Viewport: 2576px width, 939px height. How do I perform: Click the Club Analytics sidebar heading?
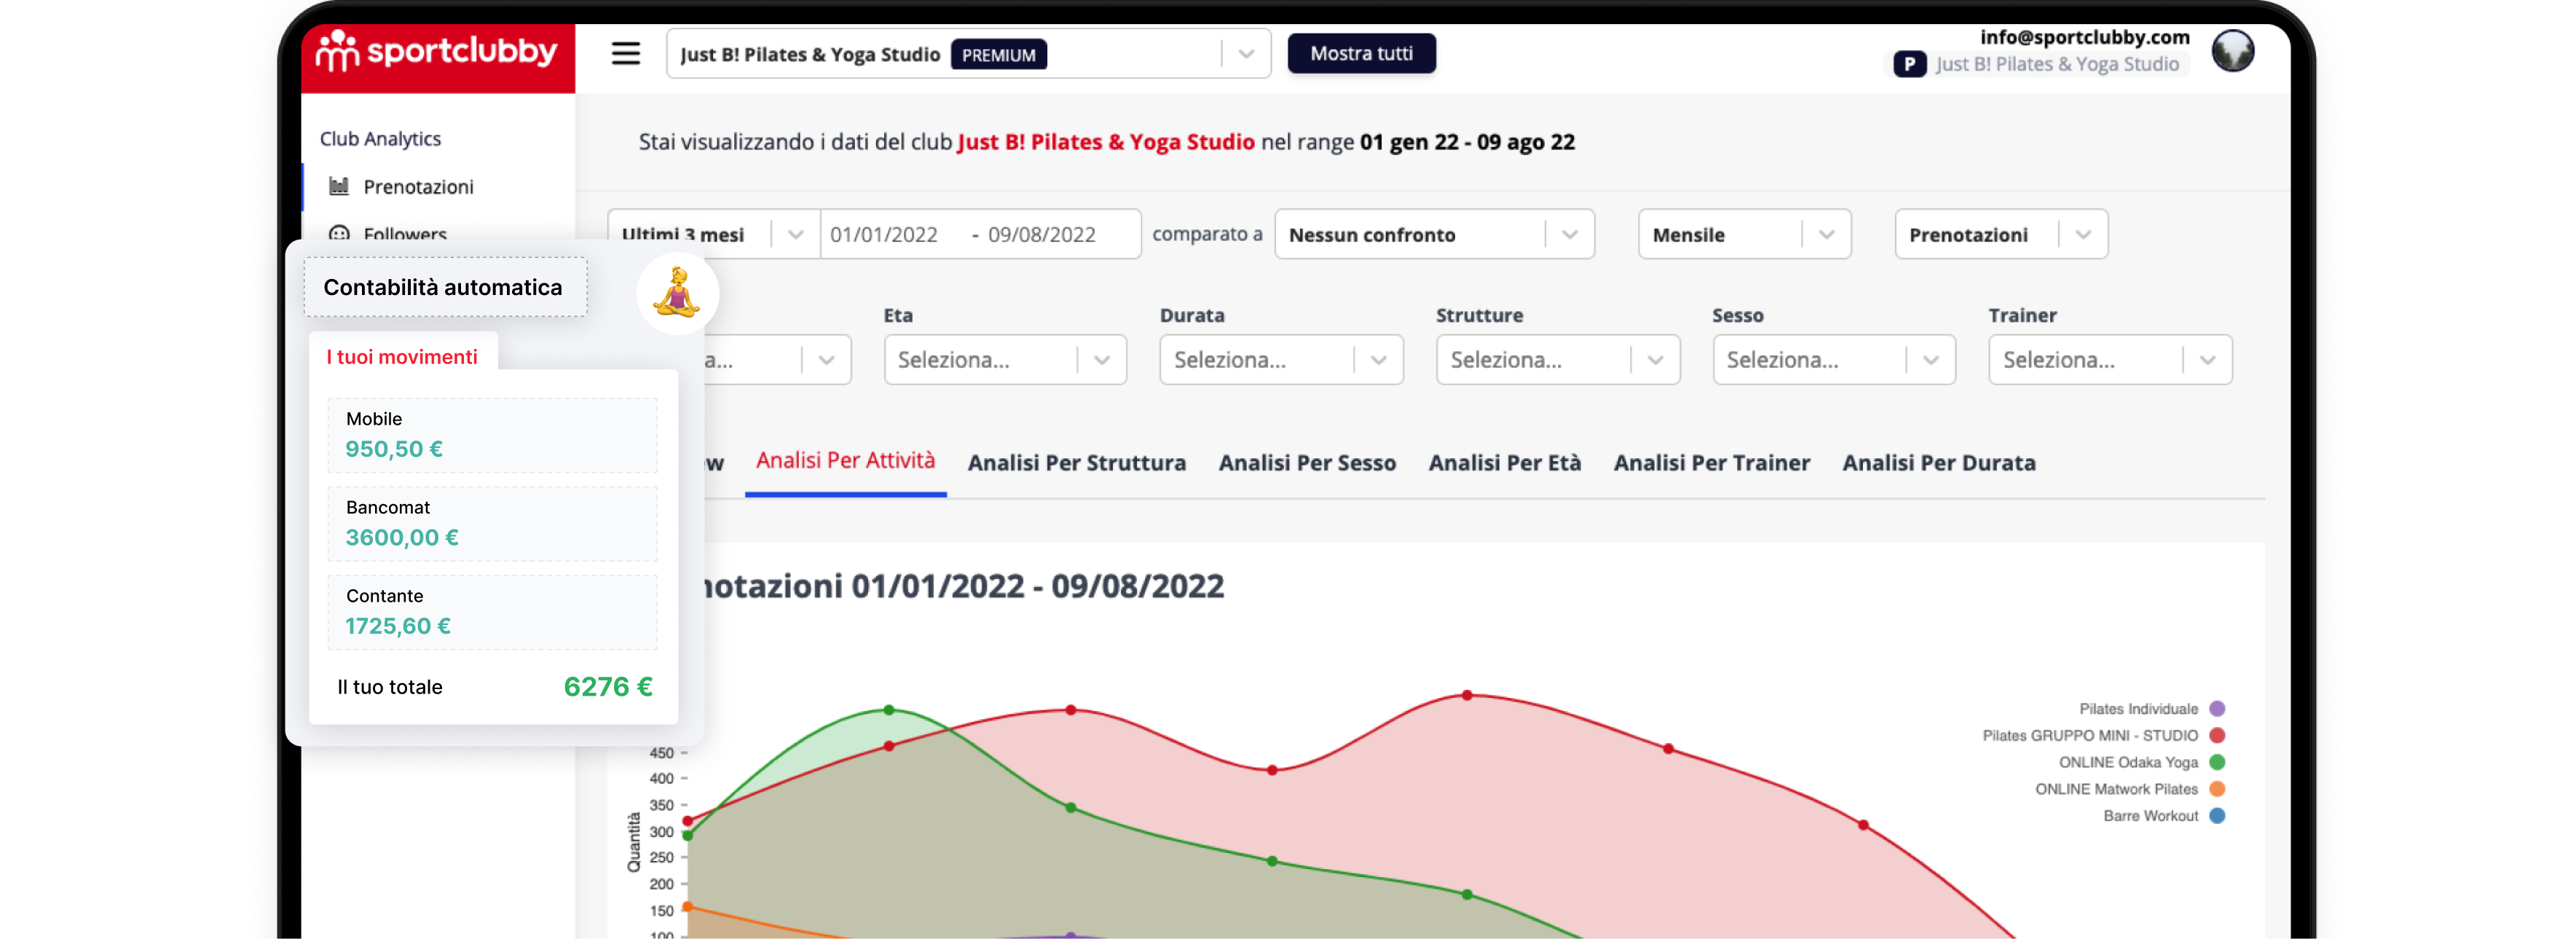coord(380,139)
